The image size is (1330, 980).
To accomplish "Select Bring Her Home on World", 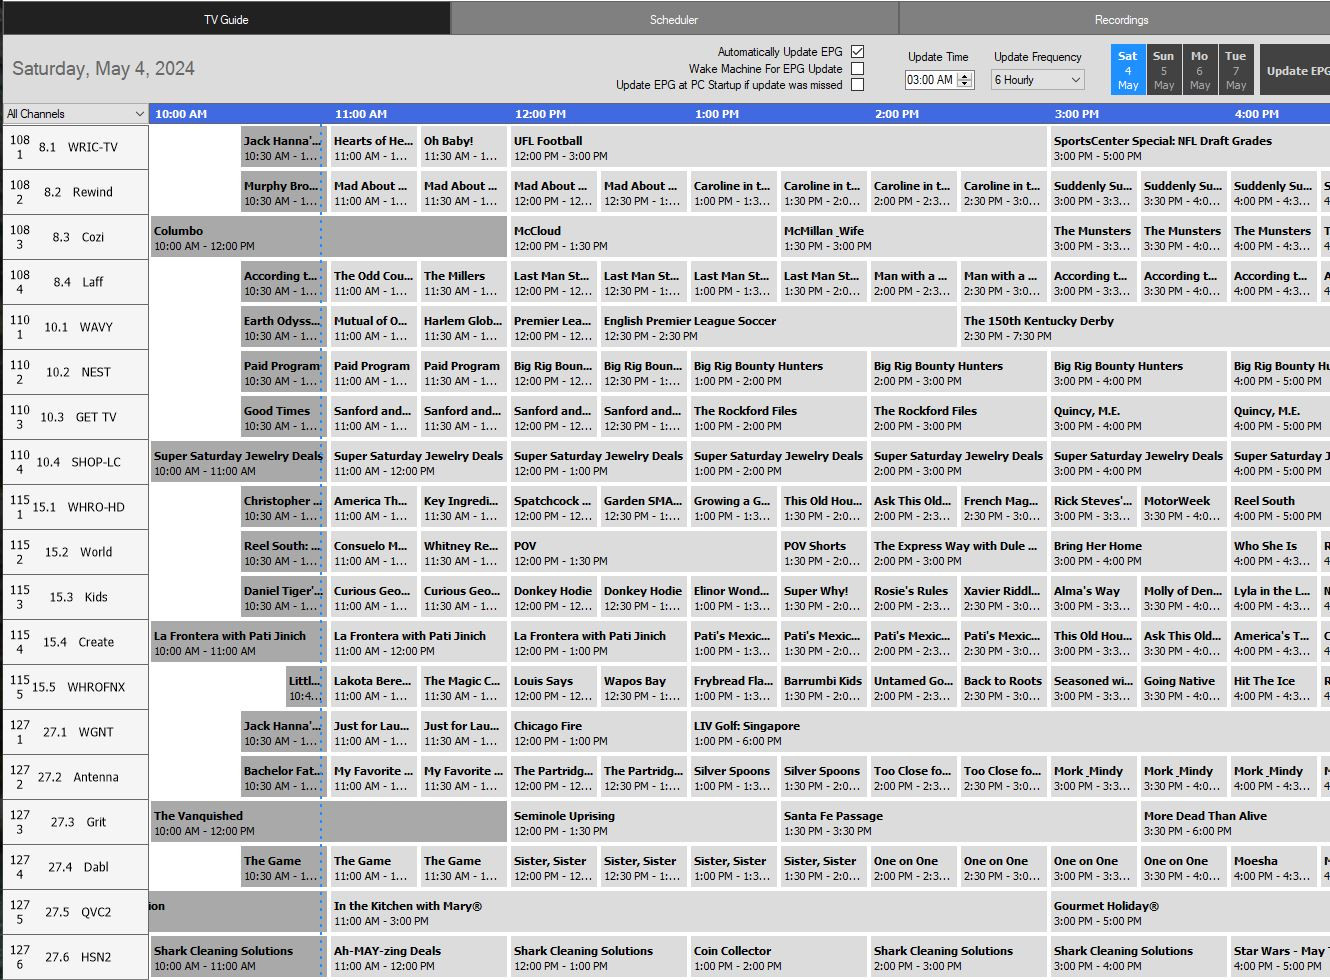I will click(x=1138, y=553).
